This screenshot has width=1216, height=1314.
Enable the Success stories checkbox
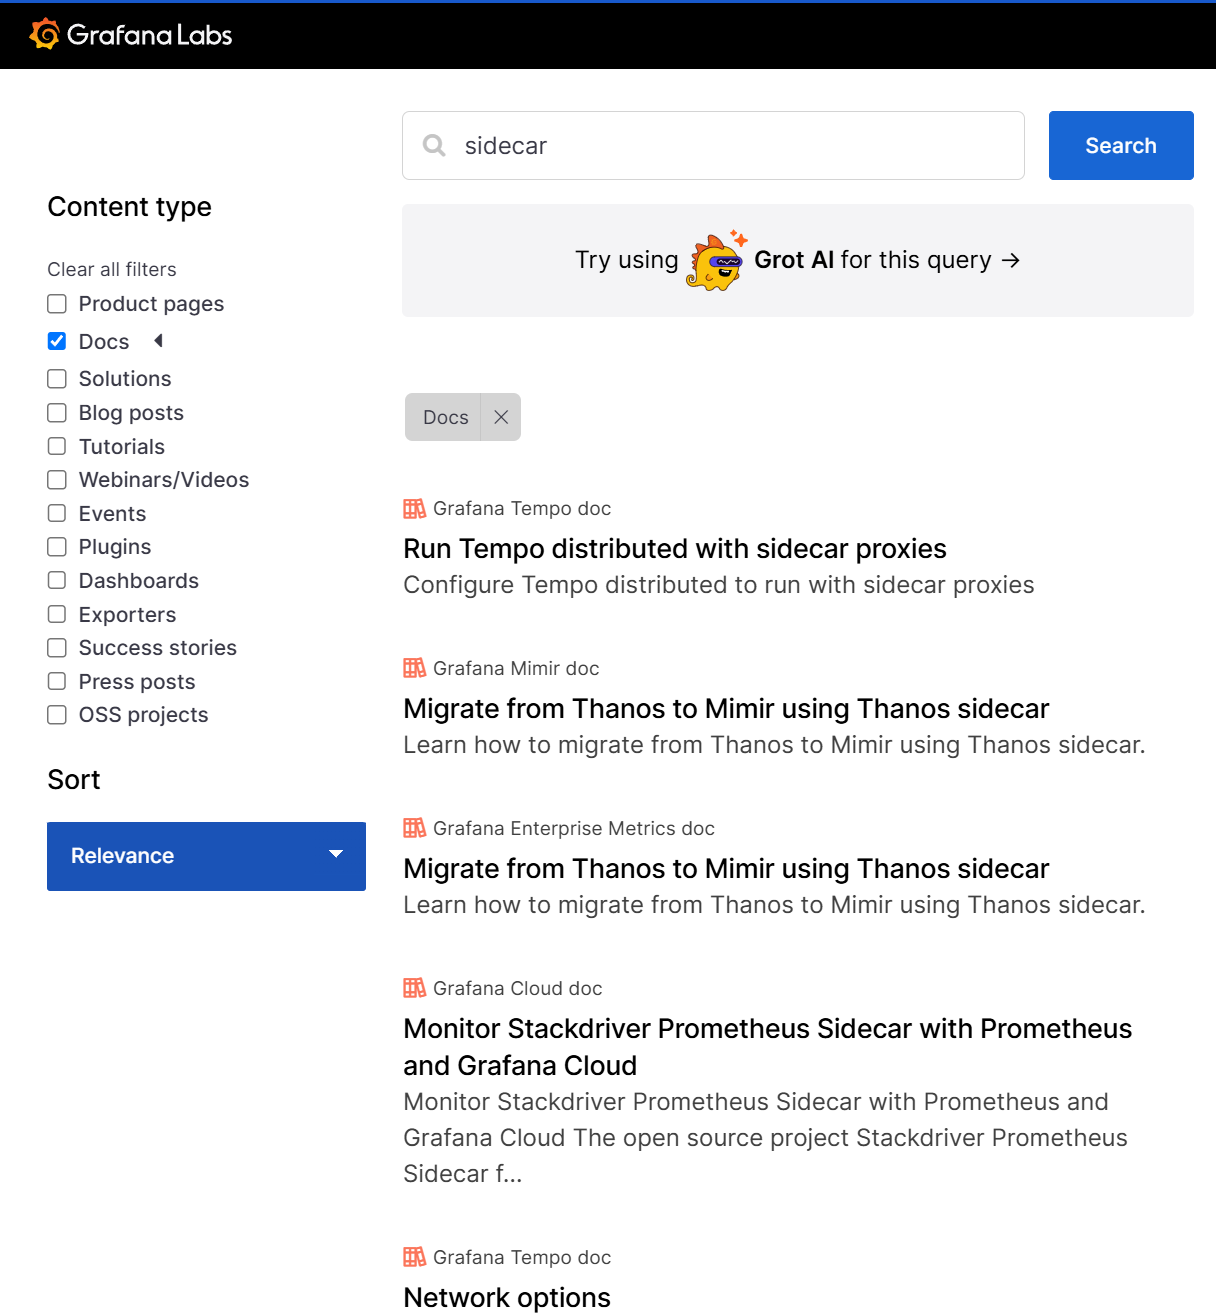[57, 648]
